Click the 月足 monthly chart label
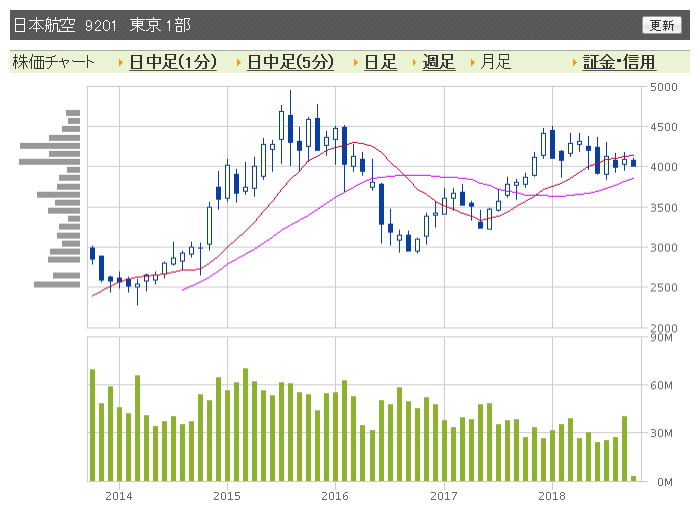Screen dimensions: 700x526 pyautogui.click(x=495, y=62)
